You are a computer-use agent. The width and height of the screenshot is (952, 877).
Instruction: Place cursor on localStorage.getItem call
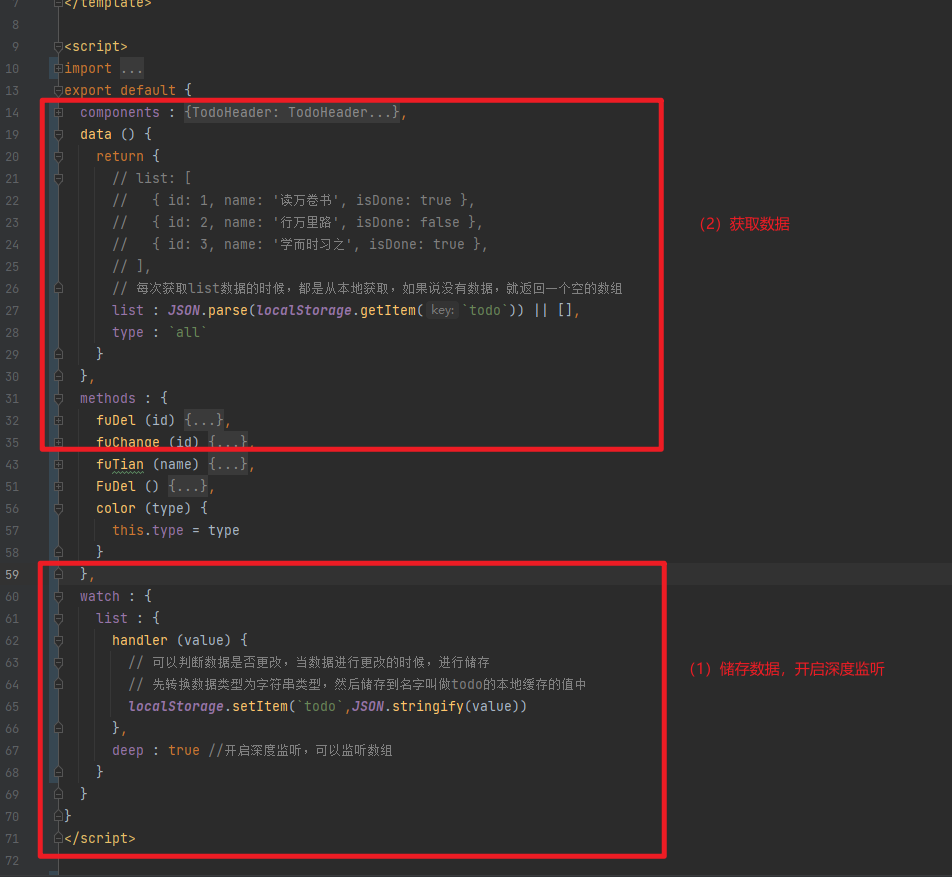[x=336, y=310]
